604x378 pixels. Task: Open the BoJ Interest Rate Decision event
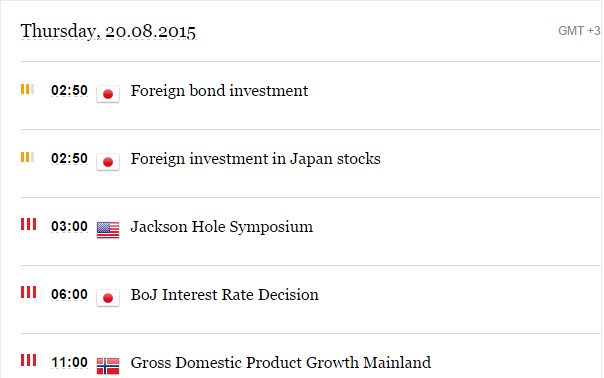[225, 295]
